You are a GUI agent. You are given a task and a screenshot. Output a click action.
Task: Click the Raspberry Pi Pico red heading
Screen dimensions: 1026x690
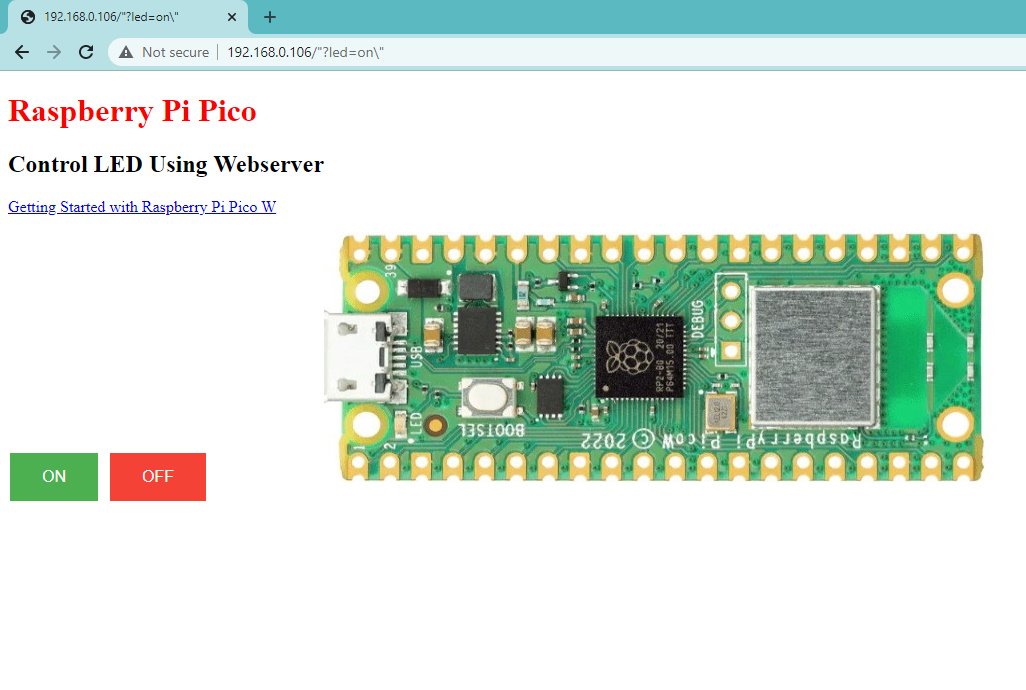pyautogui.click(x=132, y=111)
